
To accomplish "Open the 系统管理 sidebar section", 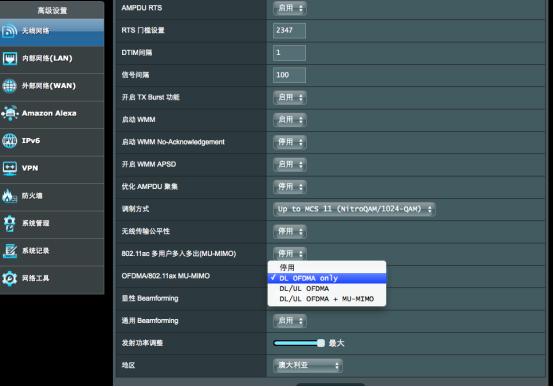I will (52, 223).
